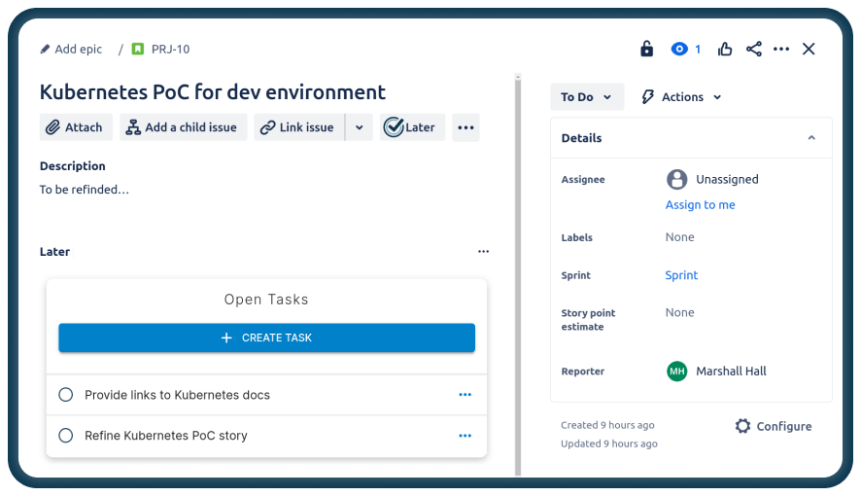Click the Add epic pencil link

(71, 49)
